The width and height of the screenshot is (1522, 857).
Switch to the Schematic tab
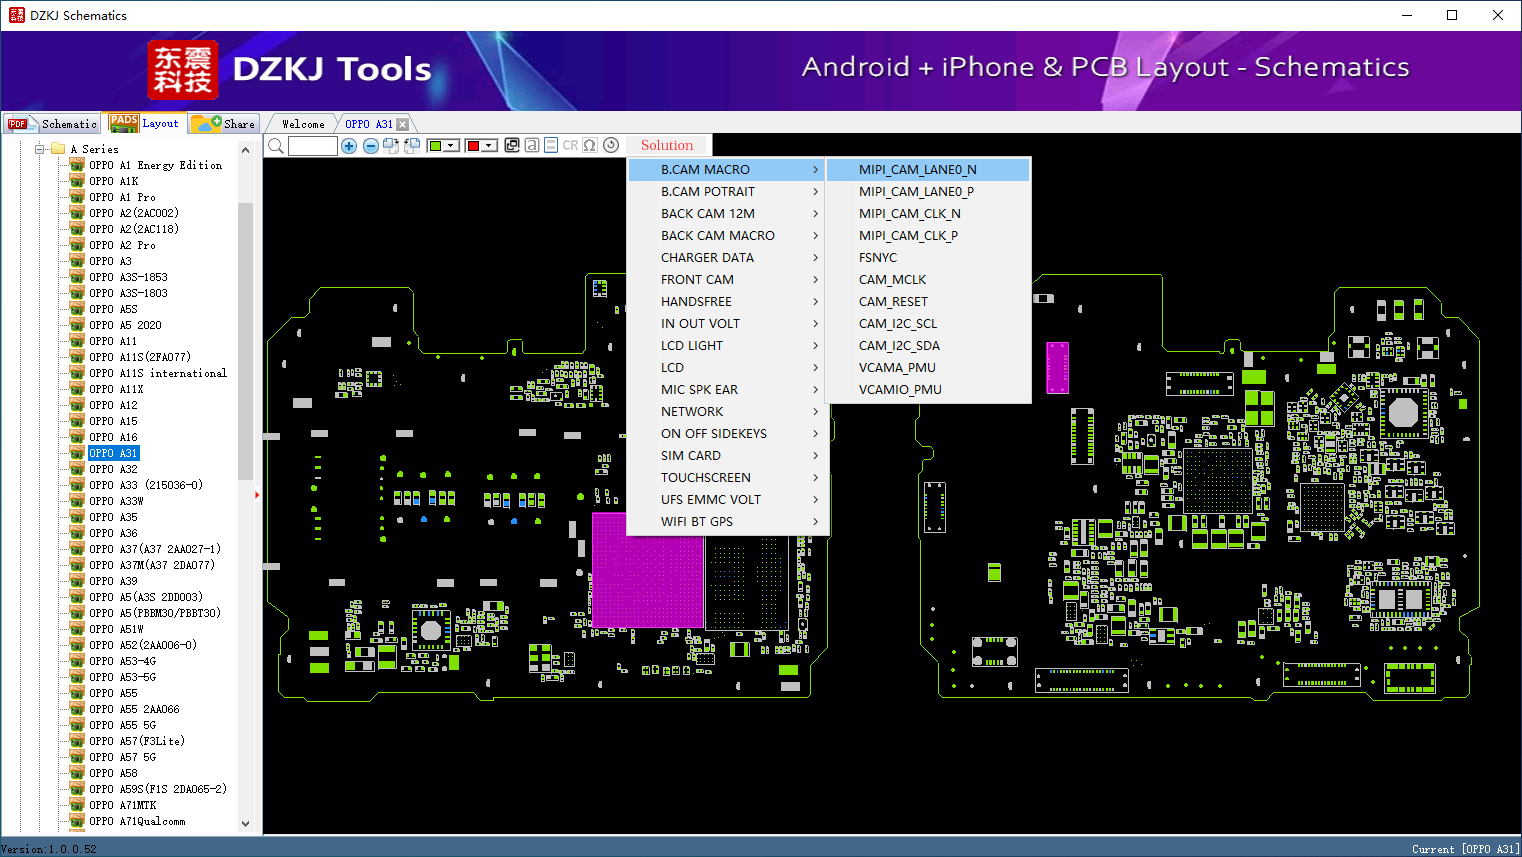(52, 124)
